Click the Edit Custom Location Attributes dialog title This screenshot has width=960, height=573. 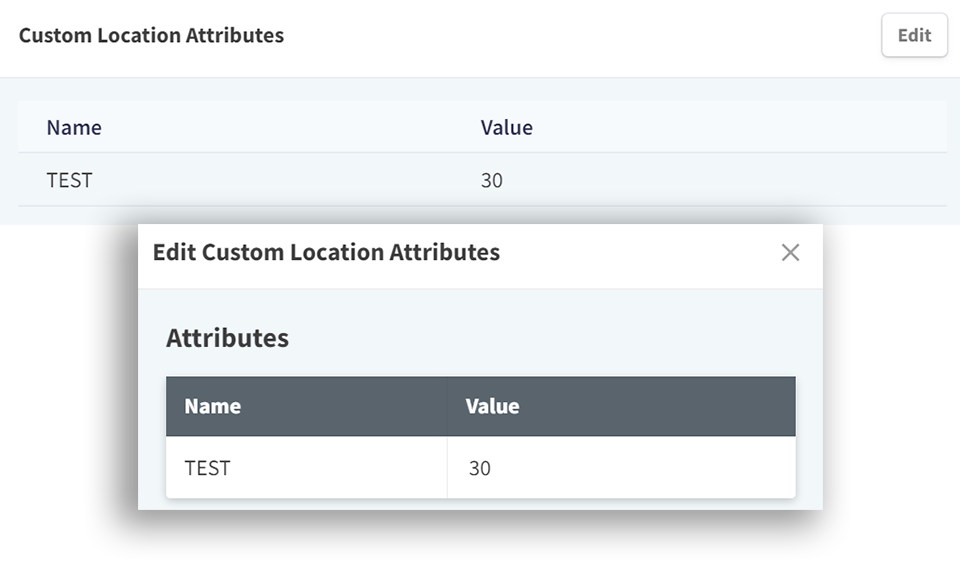tap(326, 253)
